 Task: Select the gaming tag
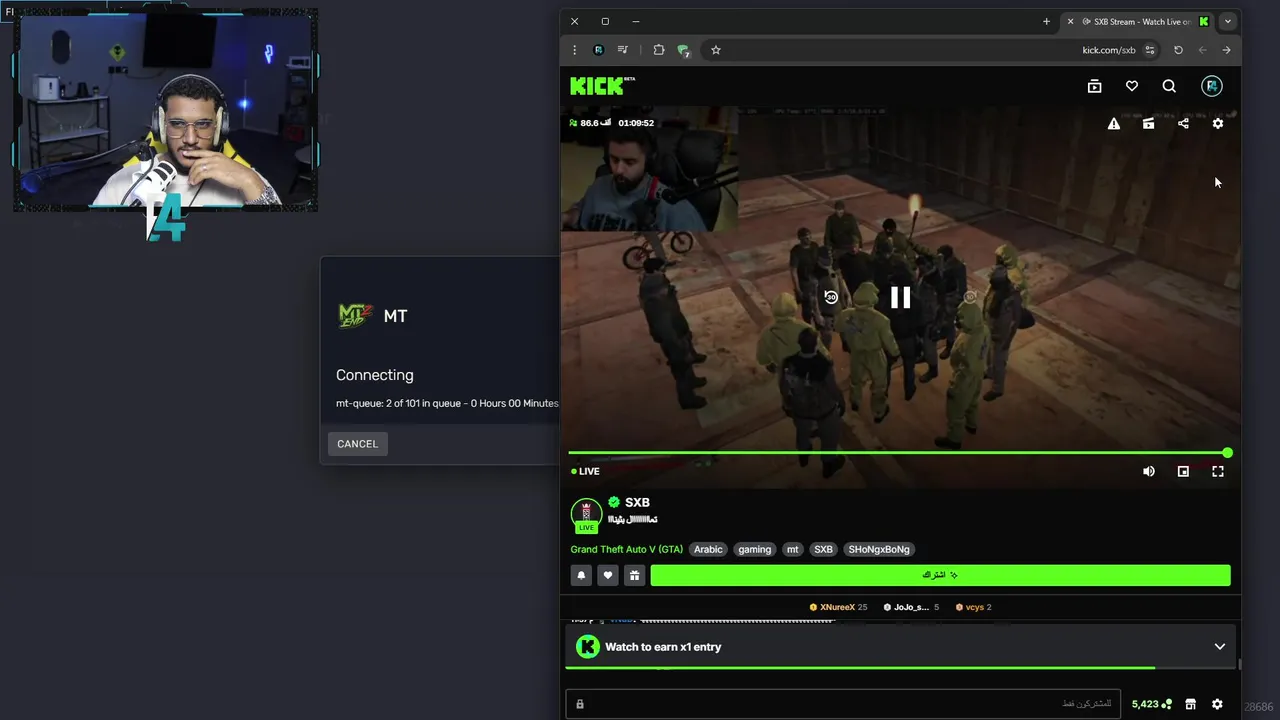click(755, 549)
